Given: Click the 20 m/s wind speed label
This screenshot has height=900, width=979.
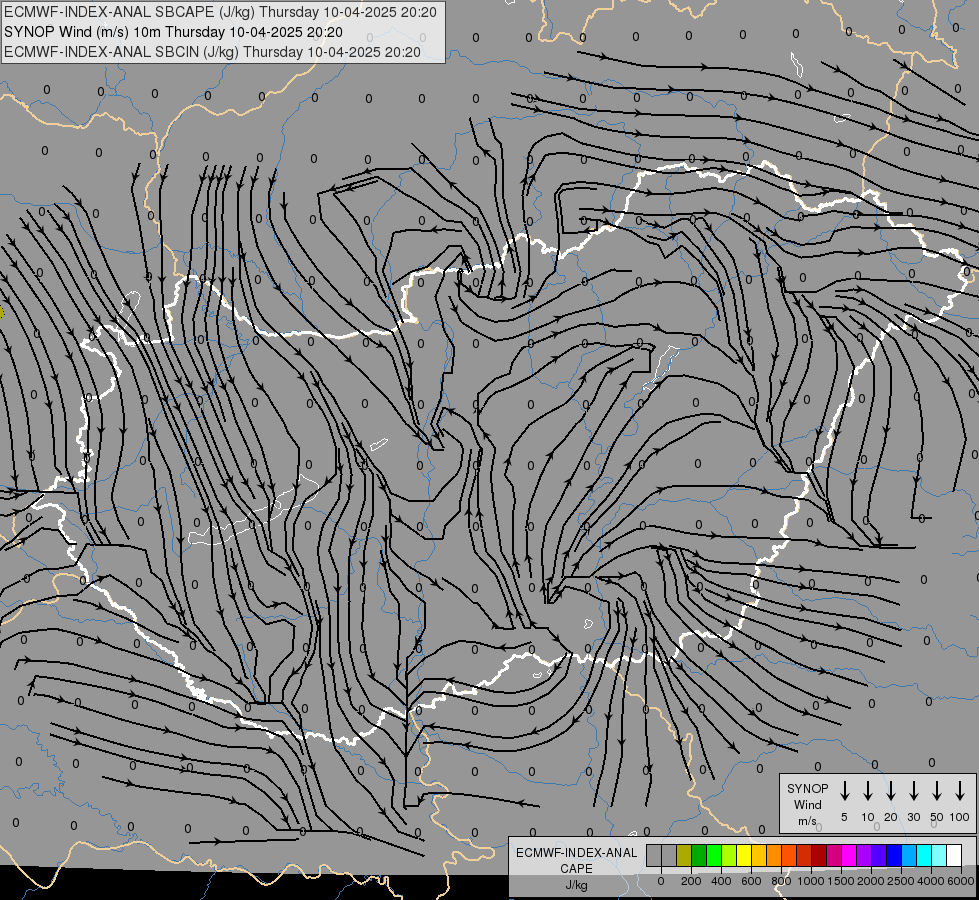Looking at the screenshot, I should [x=891, y=817].
